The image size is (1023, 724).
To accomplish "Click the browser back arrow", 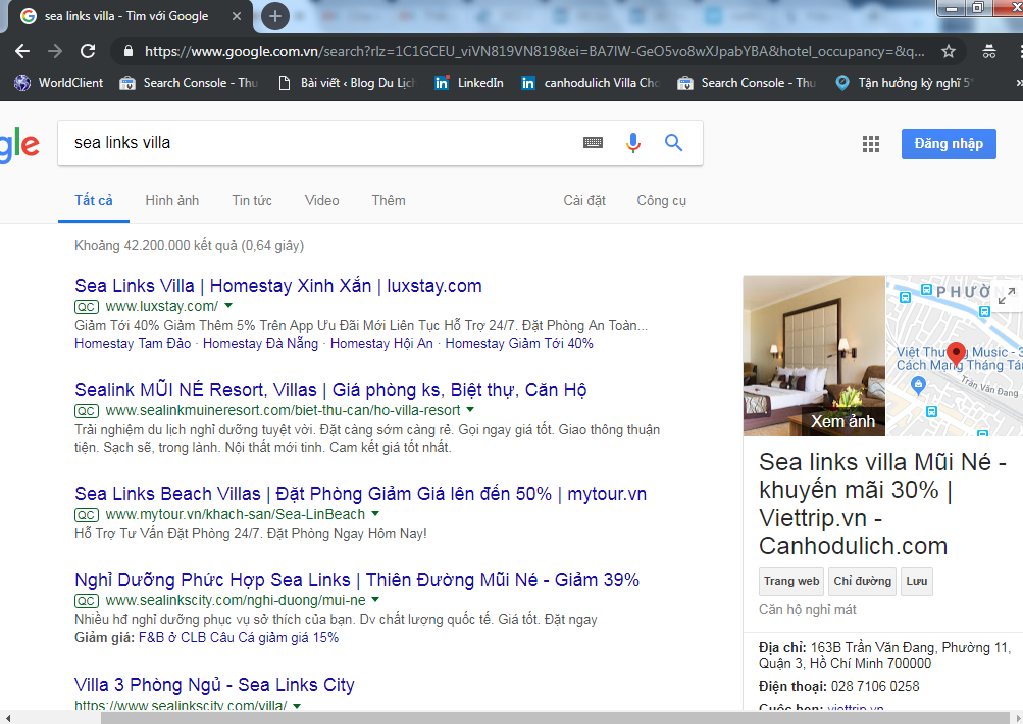I will pyautogui.click(x=22, y=51).
